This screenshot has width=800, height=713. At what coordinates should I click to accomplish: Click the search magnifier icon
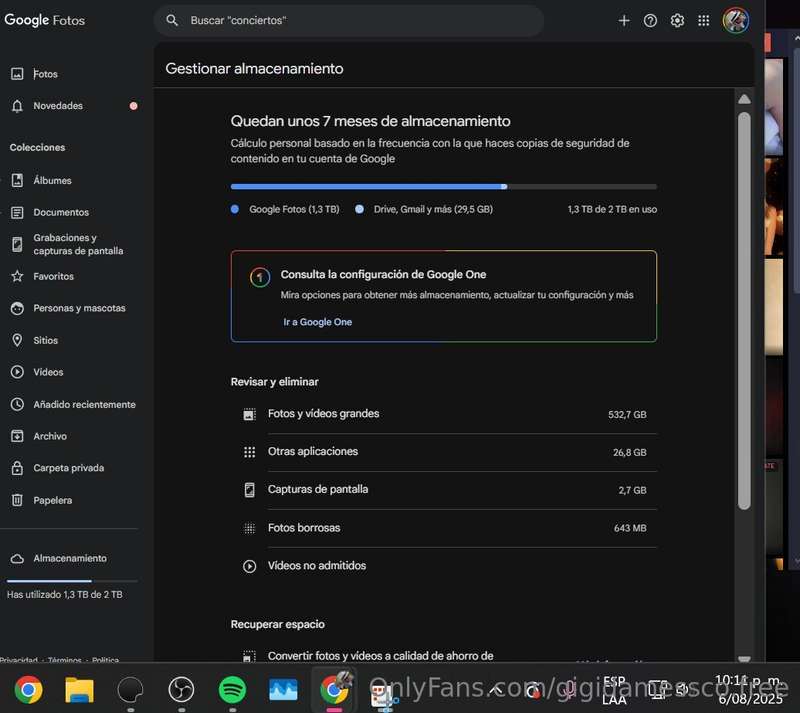coord(172,20)
